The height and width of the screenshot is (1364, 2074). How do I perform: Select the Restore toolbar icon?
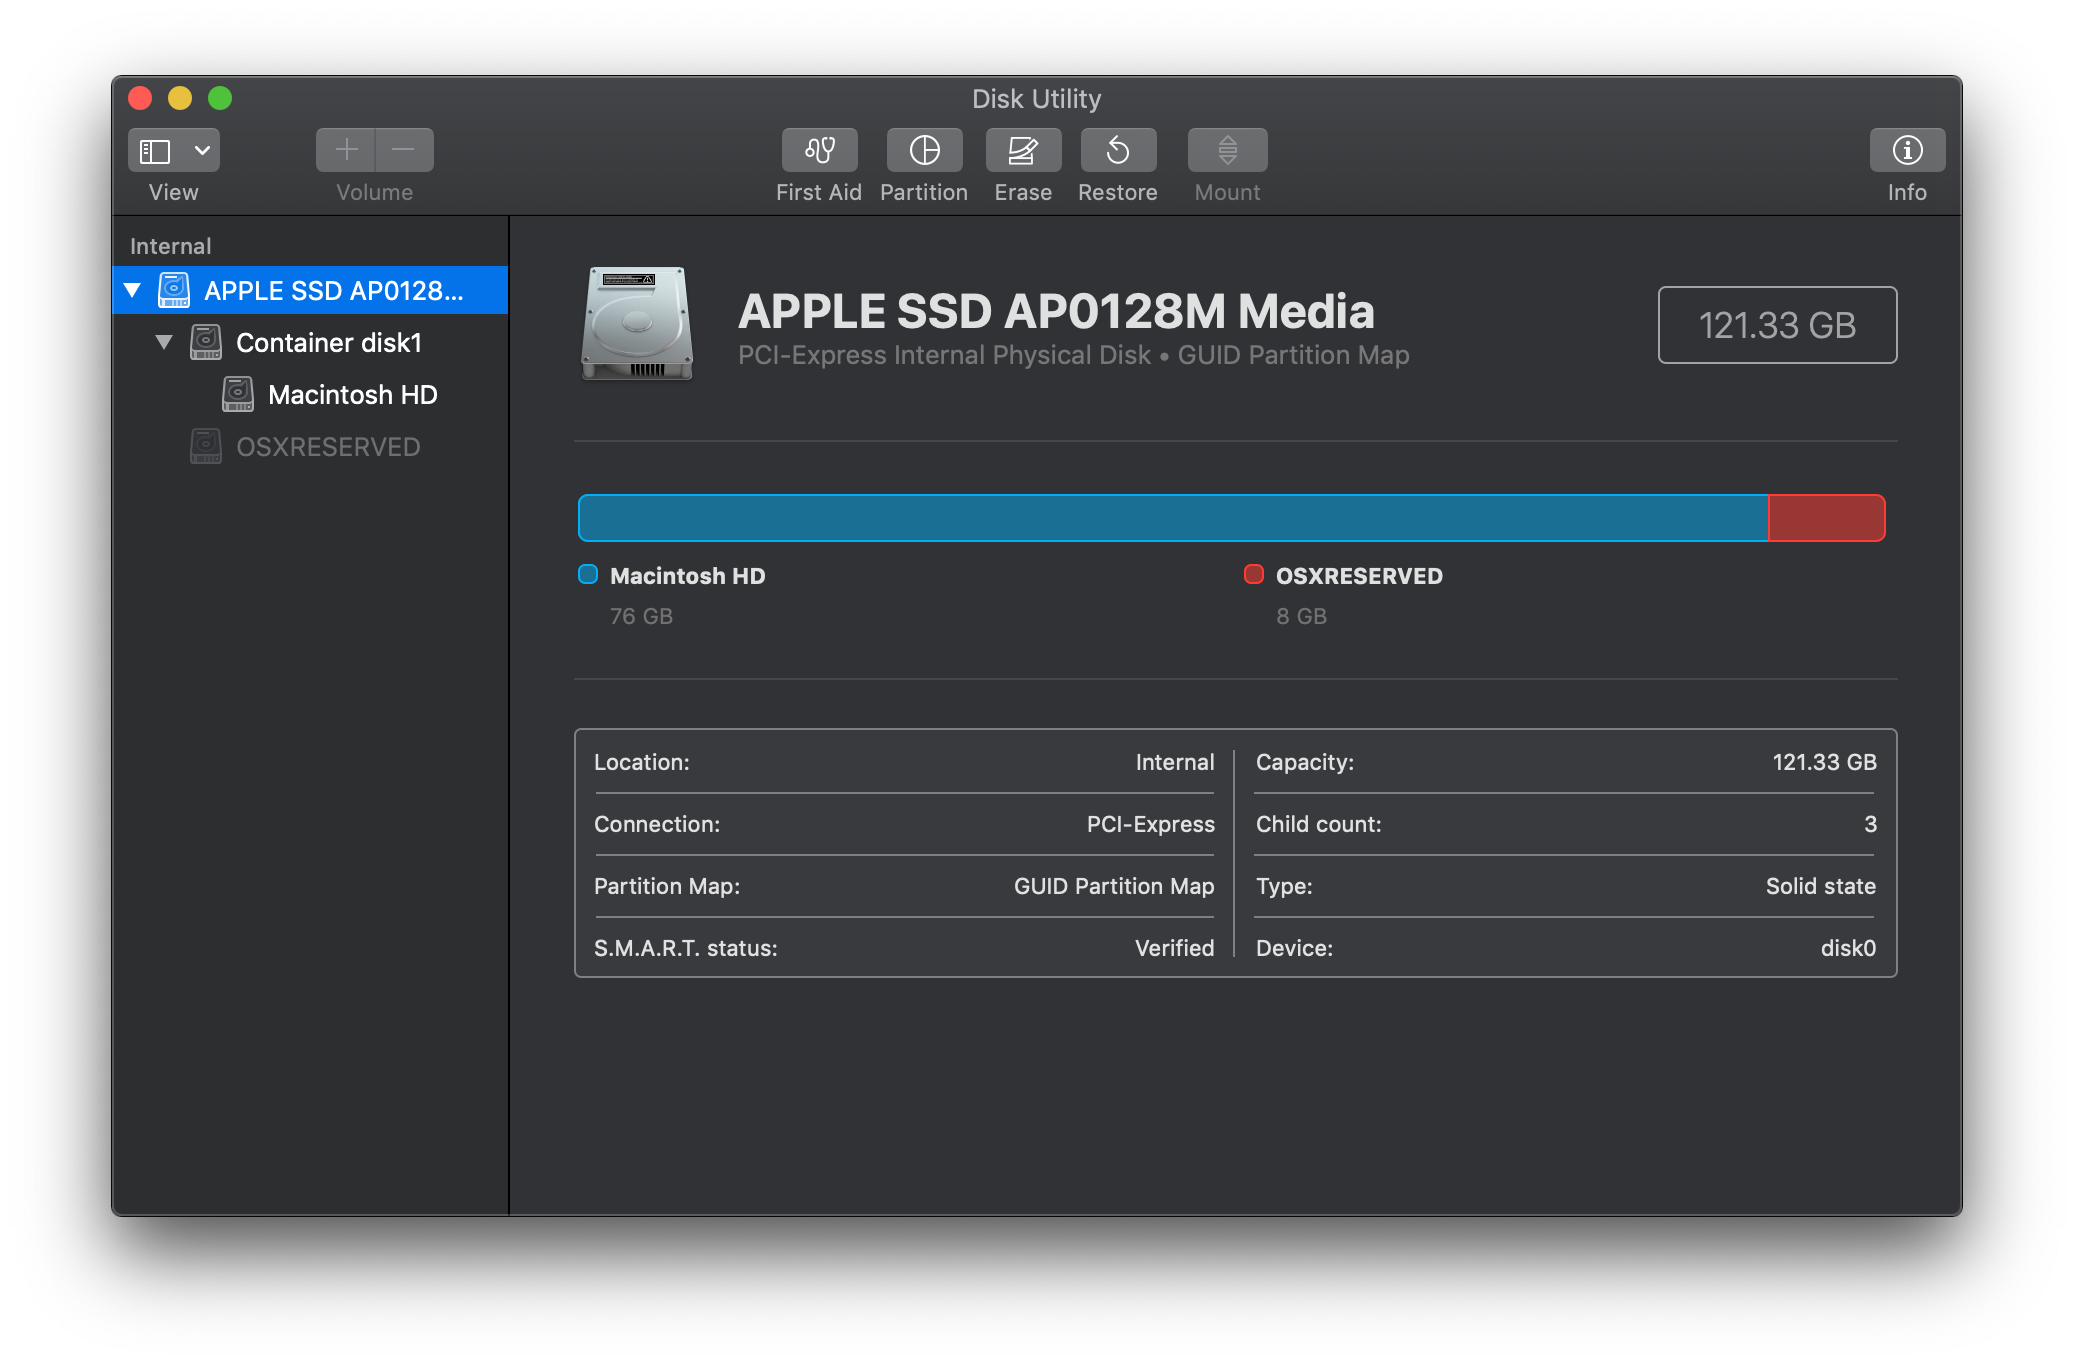[1118, 150]
